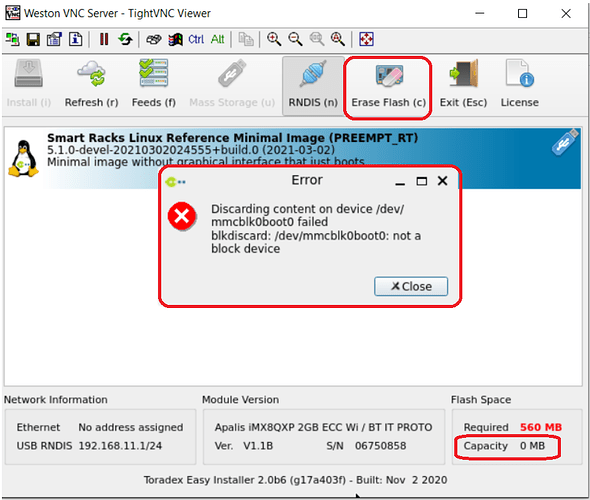Minimize the TightVNC Viewer window
Screen dimensions: 590x500
(479, 14)
